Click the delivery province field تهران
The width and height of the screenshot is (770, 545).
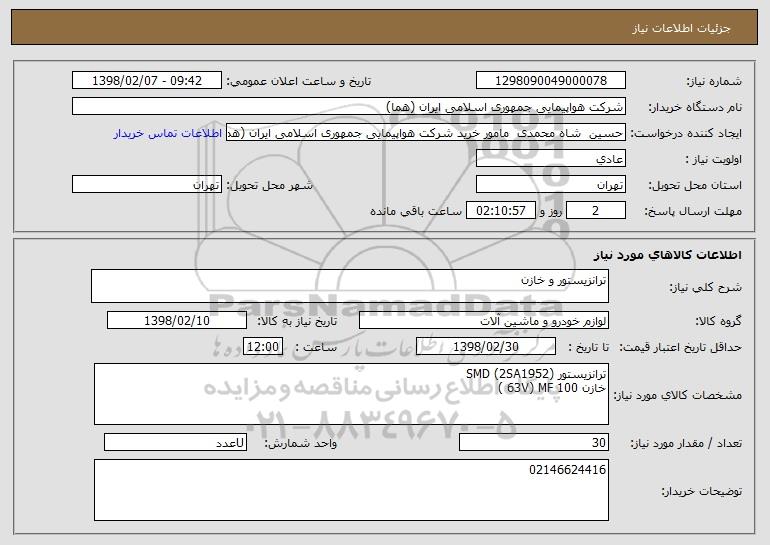point(550,185)
